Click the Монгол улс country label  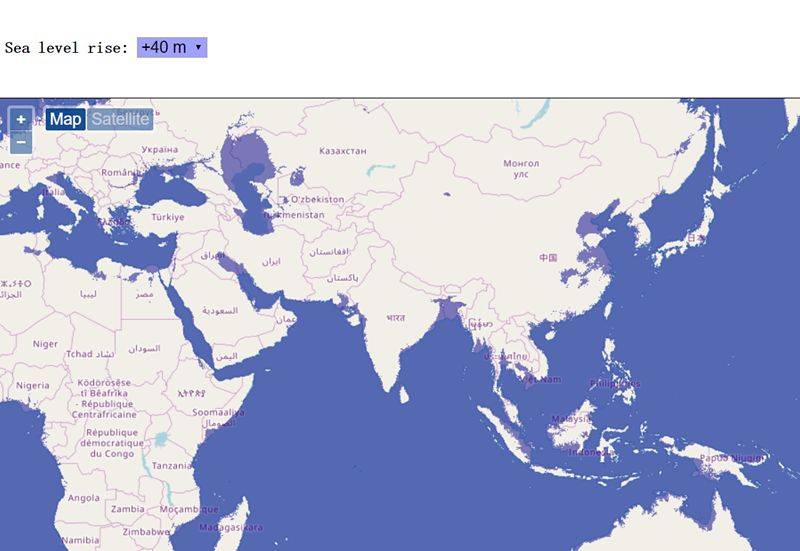point(521,167)
